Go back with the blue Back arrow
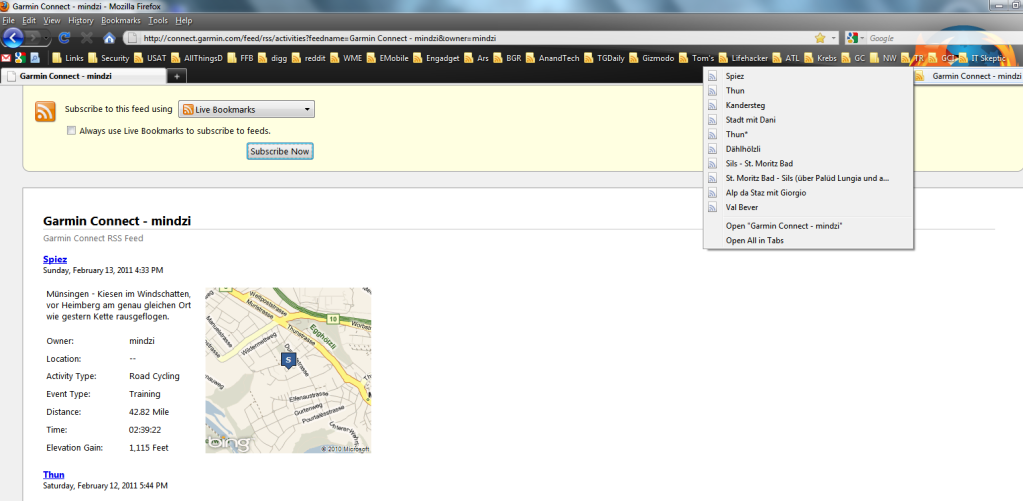Viewport: 1023px width, 501px height. tap(14, 37)
